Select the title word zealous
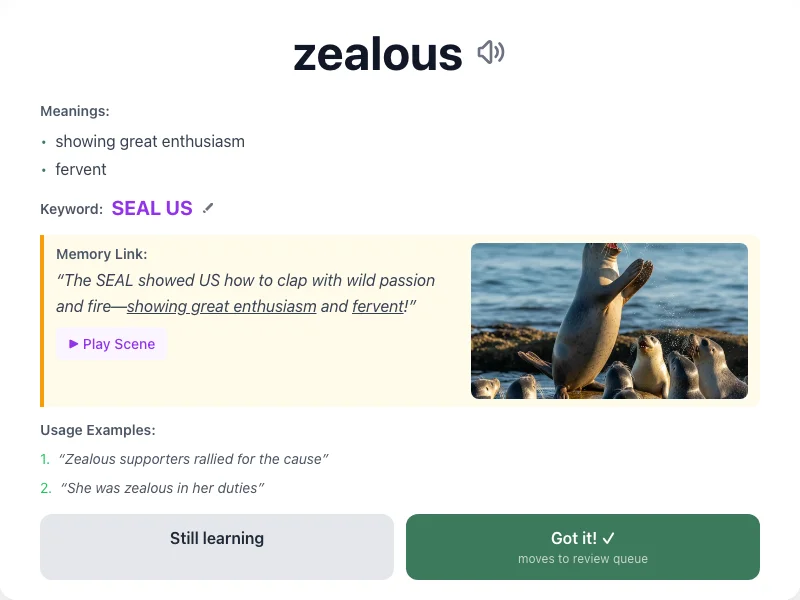 (x=377, y=54)
